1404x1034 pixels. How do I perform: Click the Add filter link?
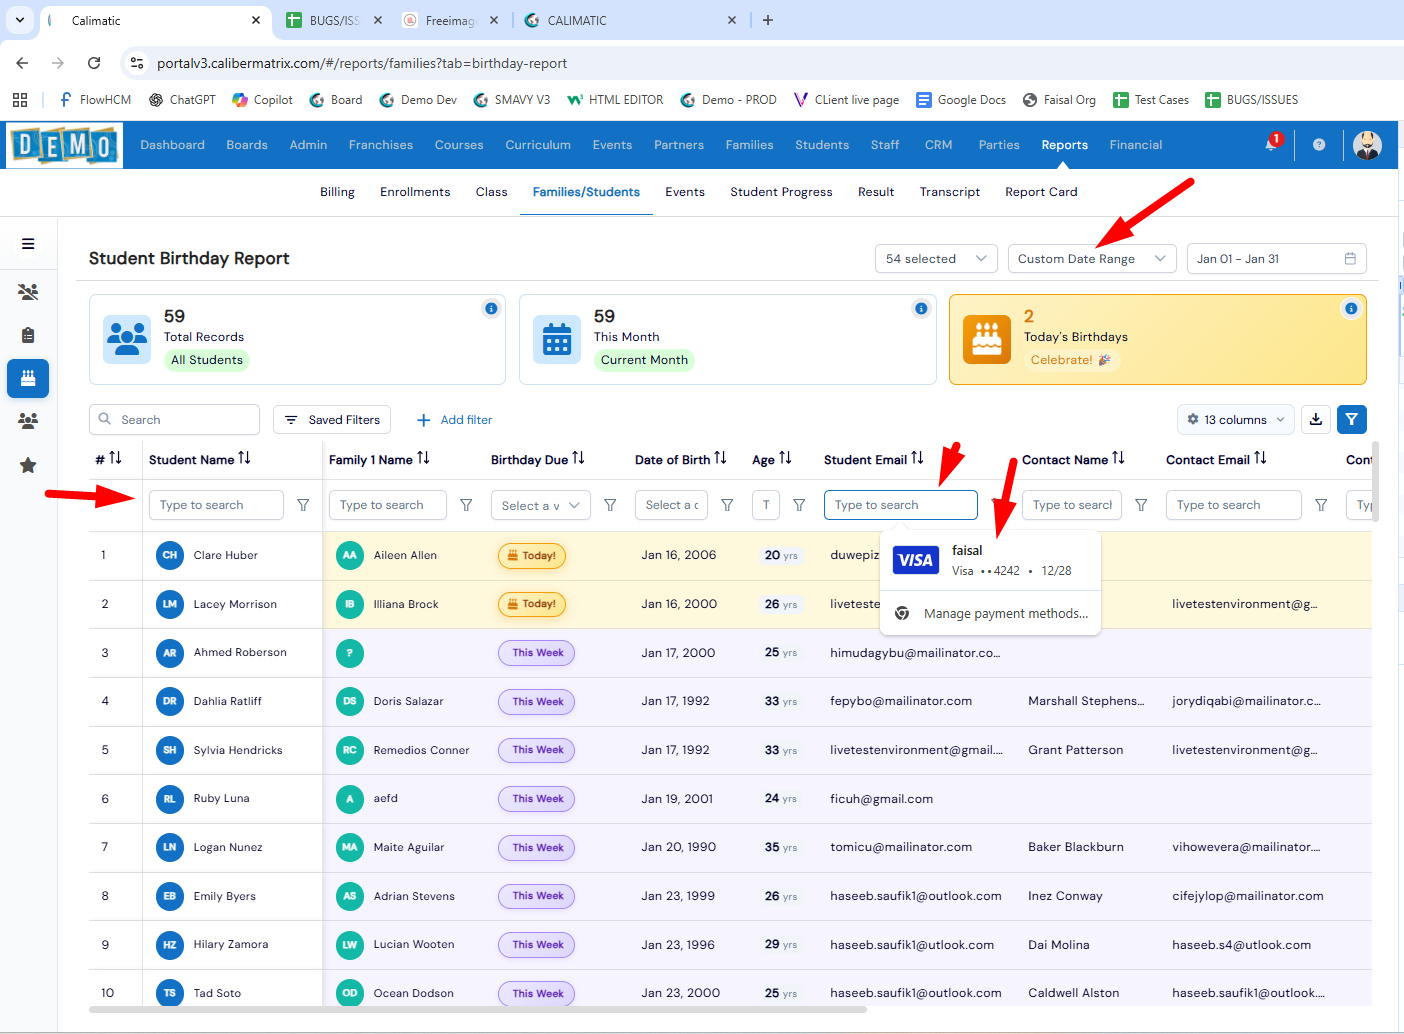(455, 420)
